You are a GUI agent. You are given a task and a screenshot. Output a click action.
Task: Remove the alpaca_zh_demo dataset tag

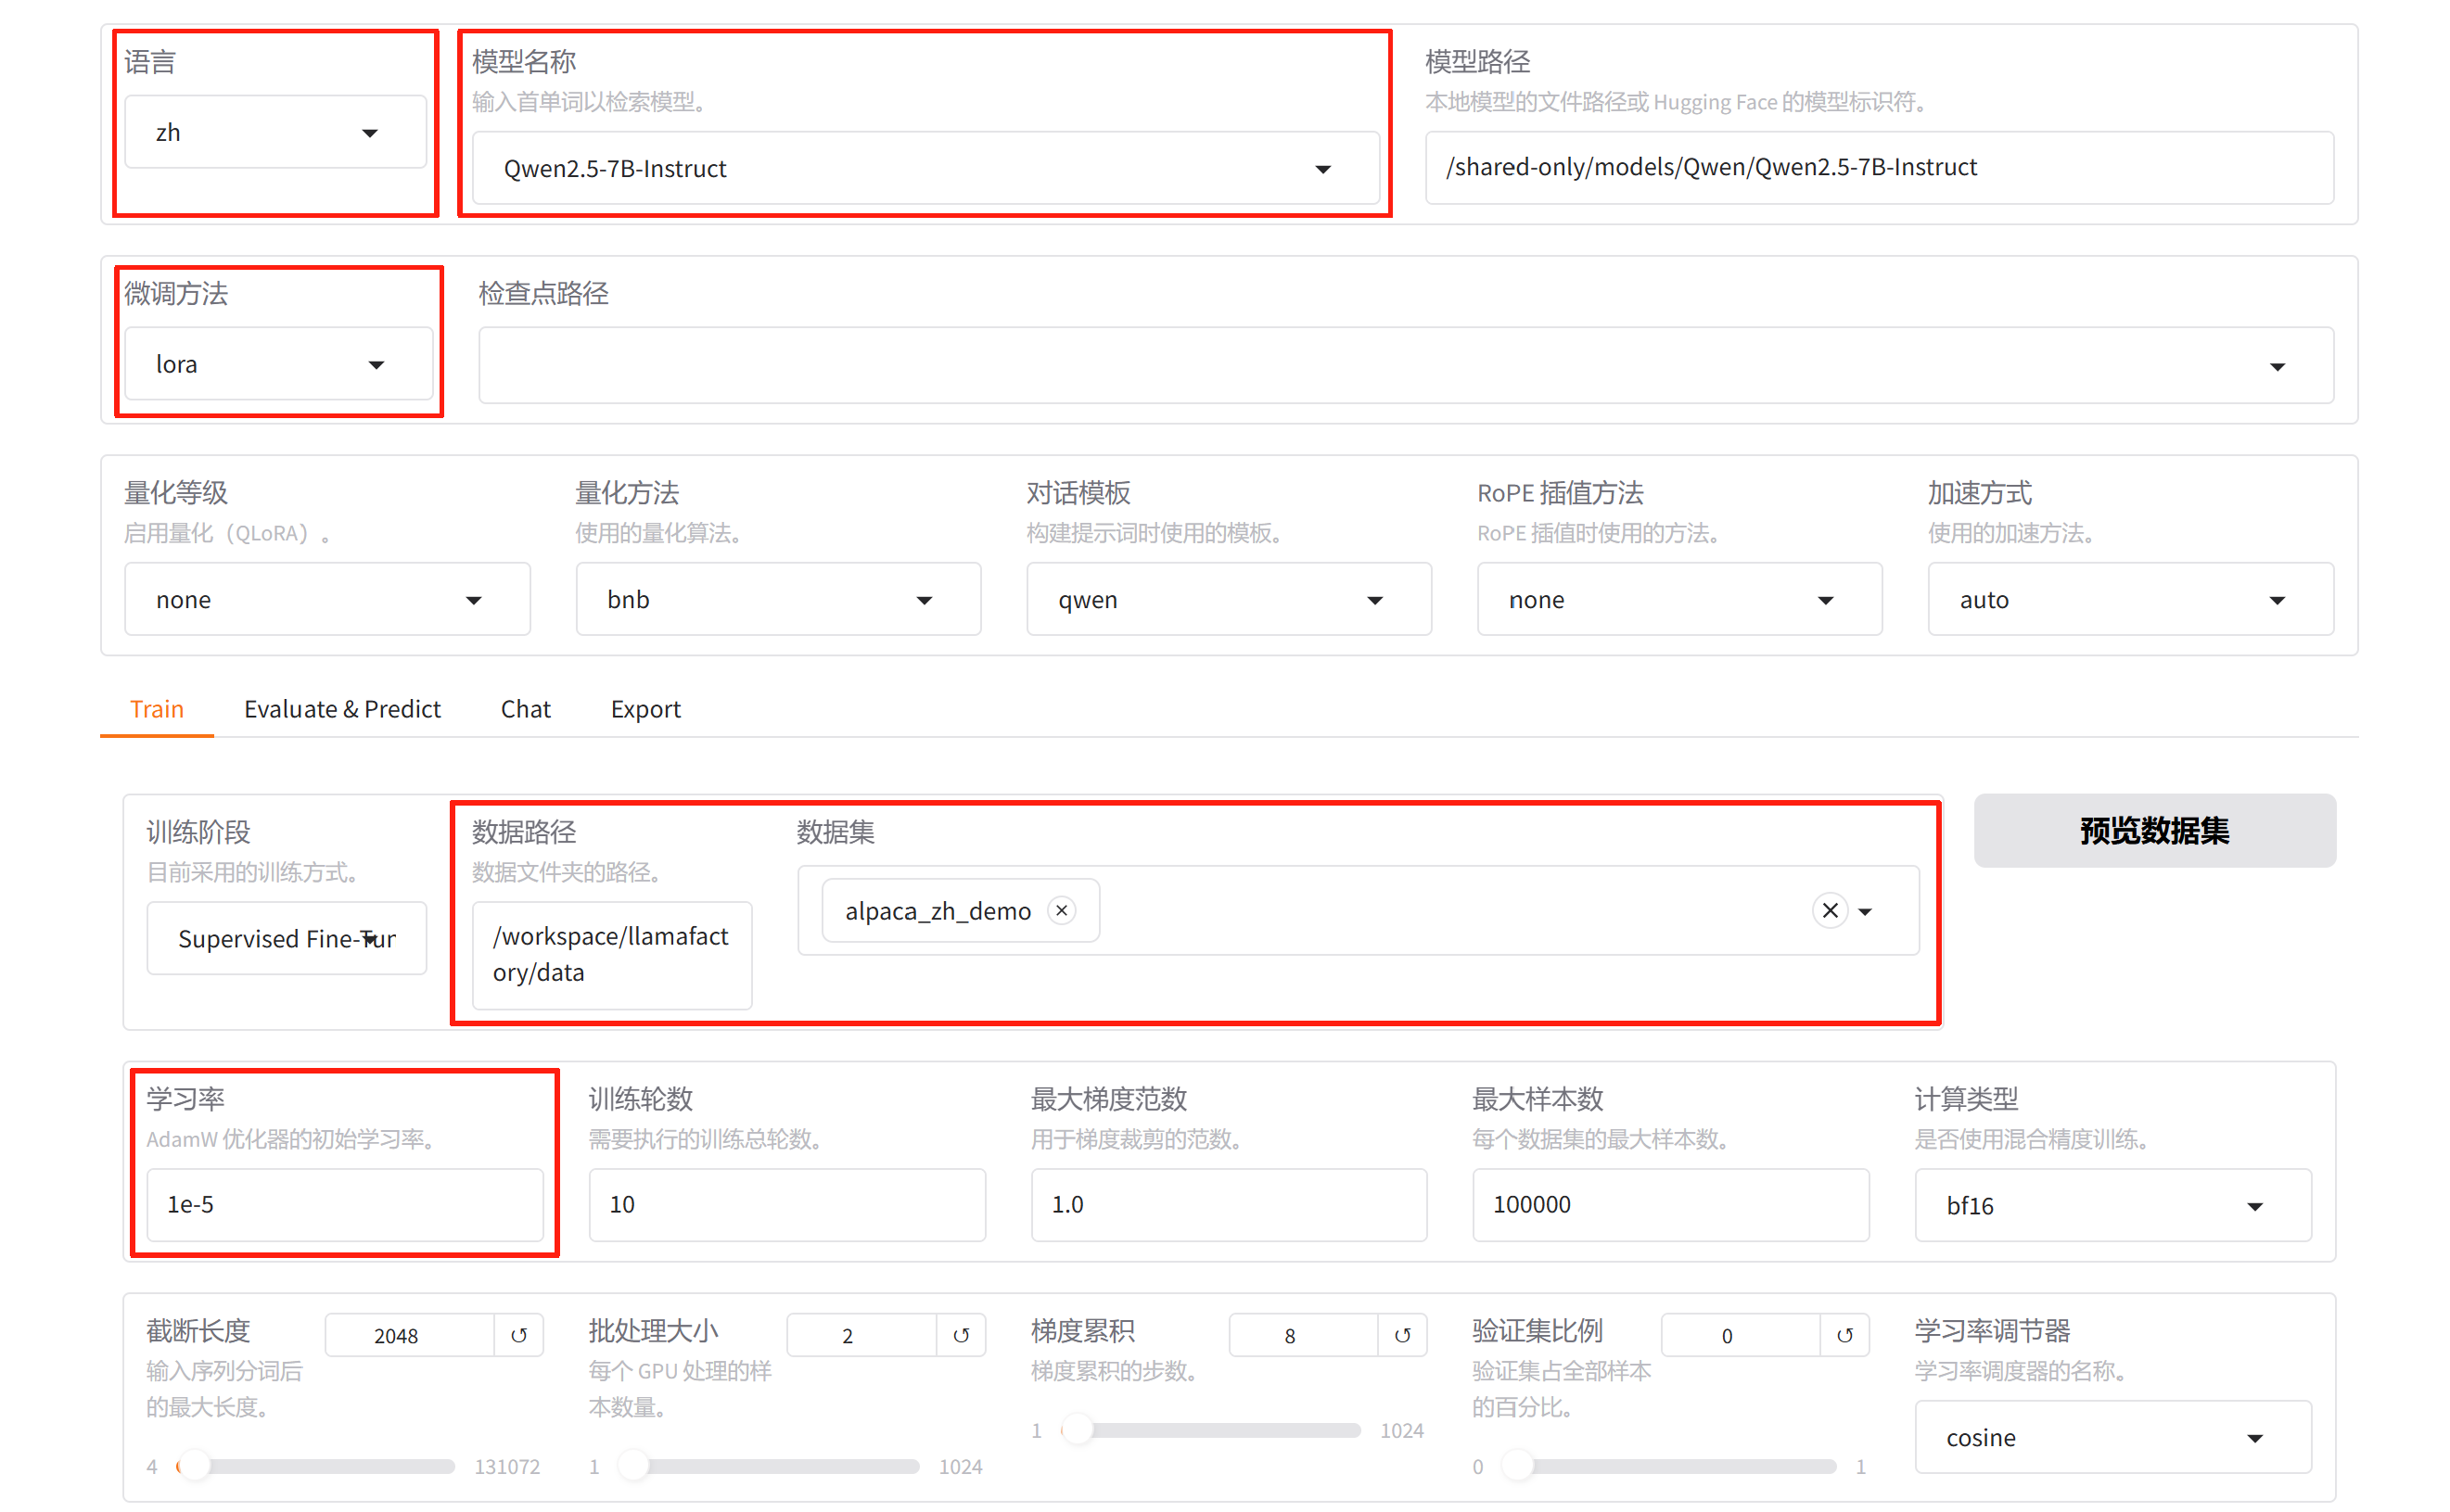click(1062, 910)
